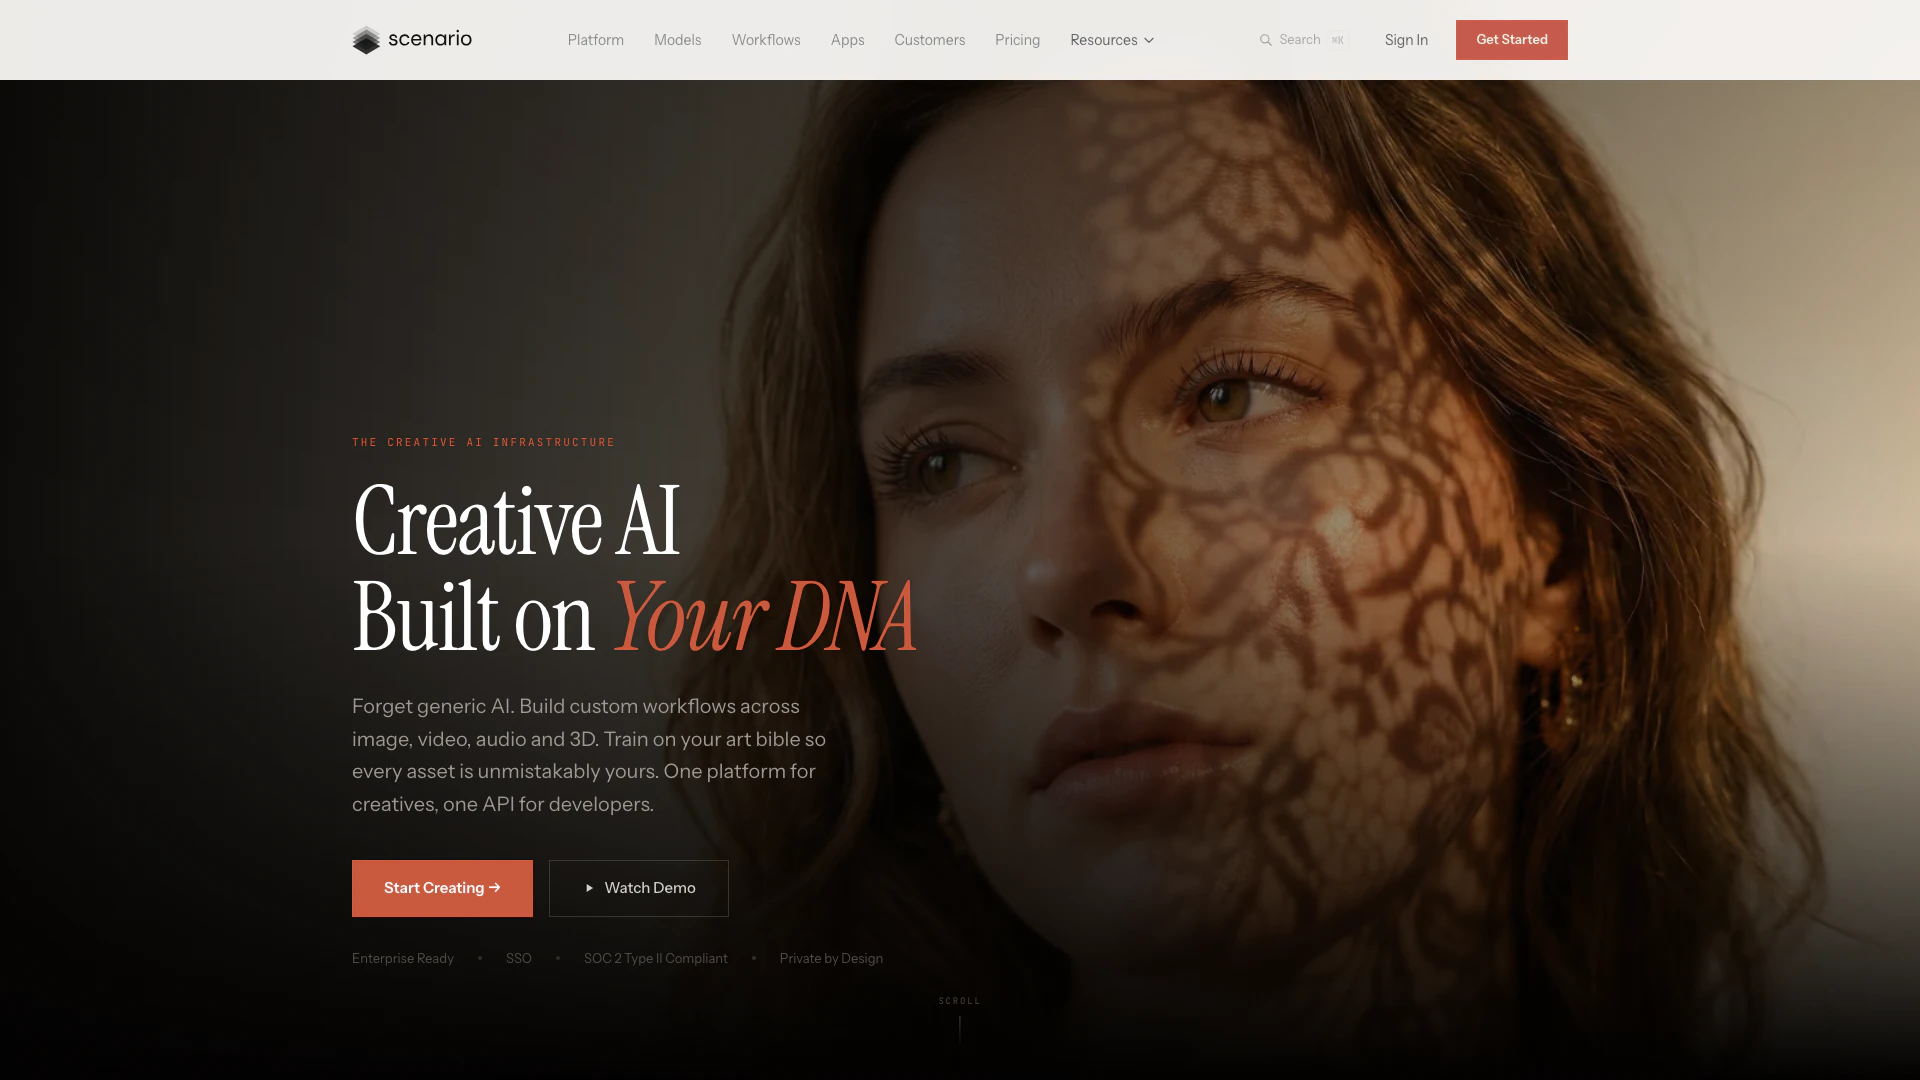The width and height of the screenshot is (1920, 1080).
Task: Click the keyboard shortcut badge in Search
Action: [x=1338, y=40]
